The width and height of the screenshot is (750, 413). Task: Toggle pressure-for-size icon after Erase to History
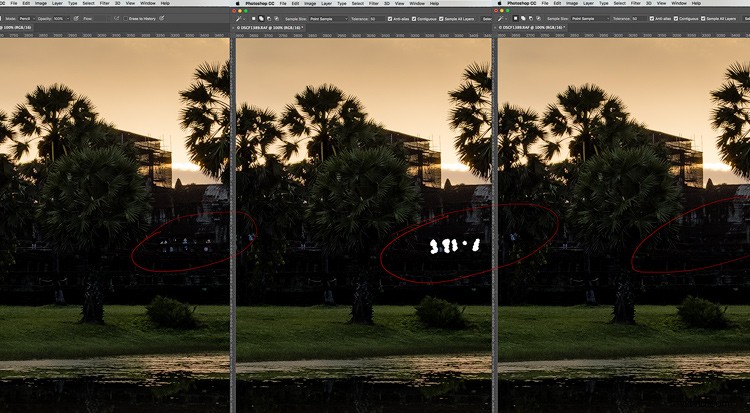pos(162,19)
